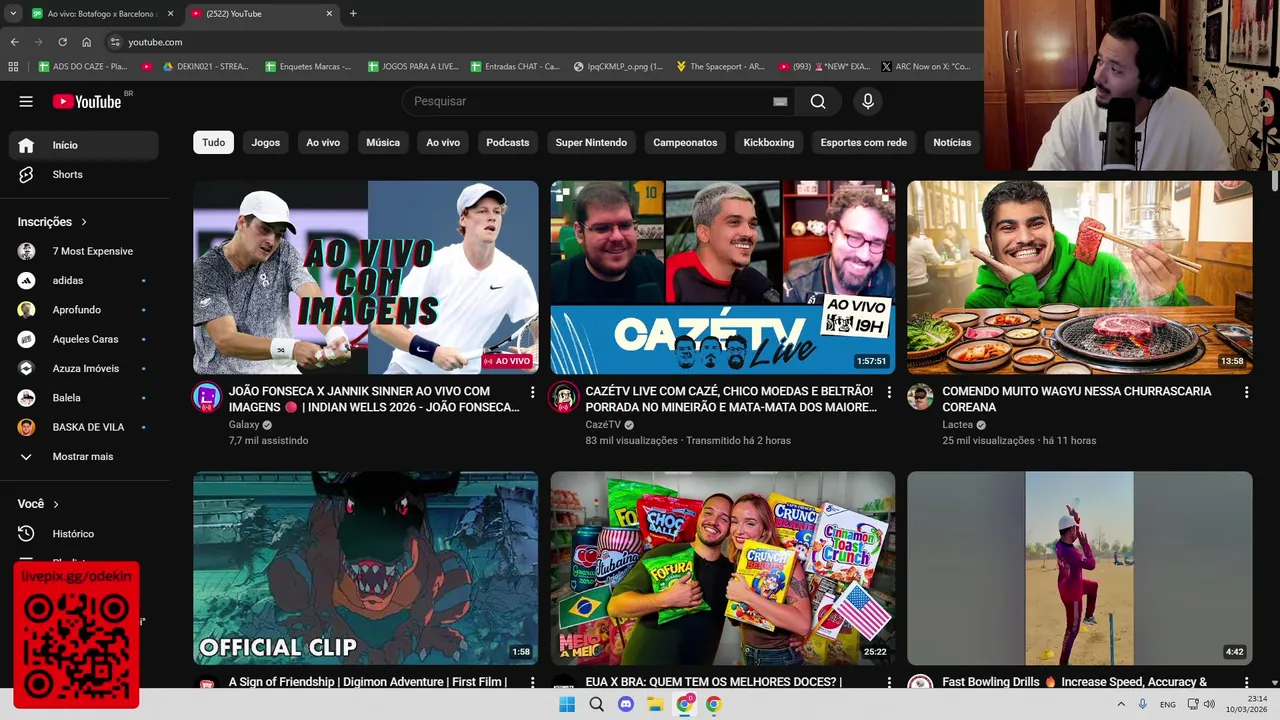
Task: Open the on-screen keyboard icon in search
Action: (780, 101)
